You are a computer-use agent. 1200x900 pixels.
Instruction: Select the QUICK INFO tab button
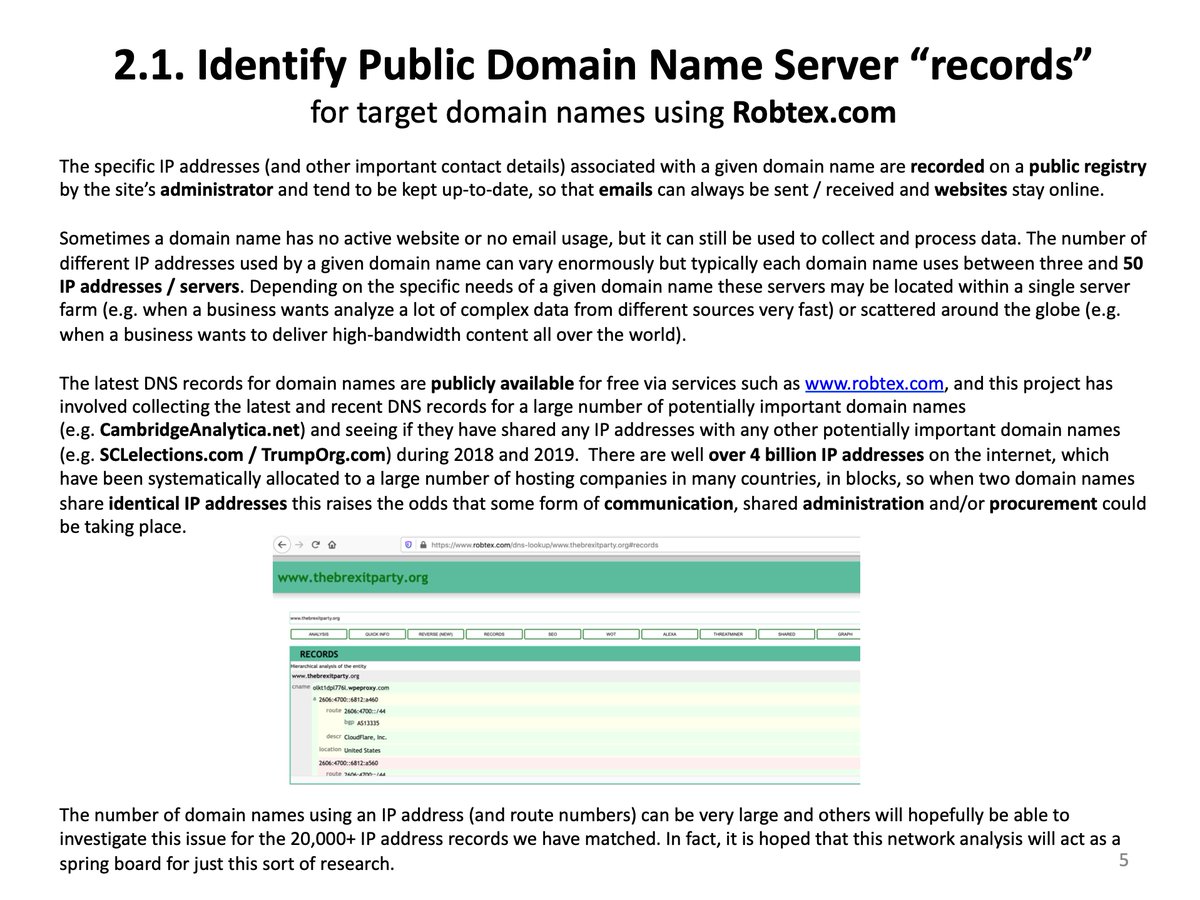(377, 634)
